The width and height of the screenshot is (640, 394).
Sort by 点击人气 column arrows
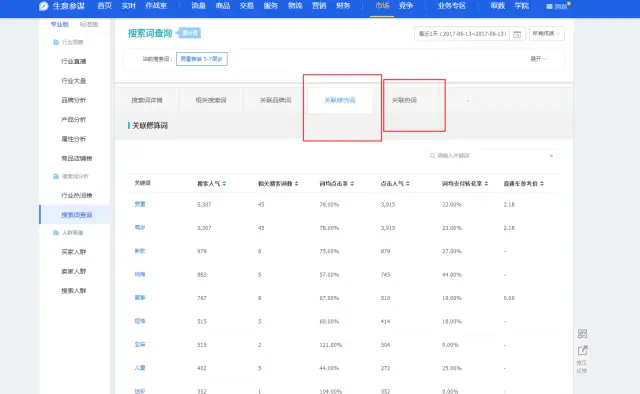pos(408,184)
